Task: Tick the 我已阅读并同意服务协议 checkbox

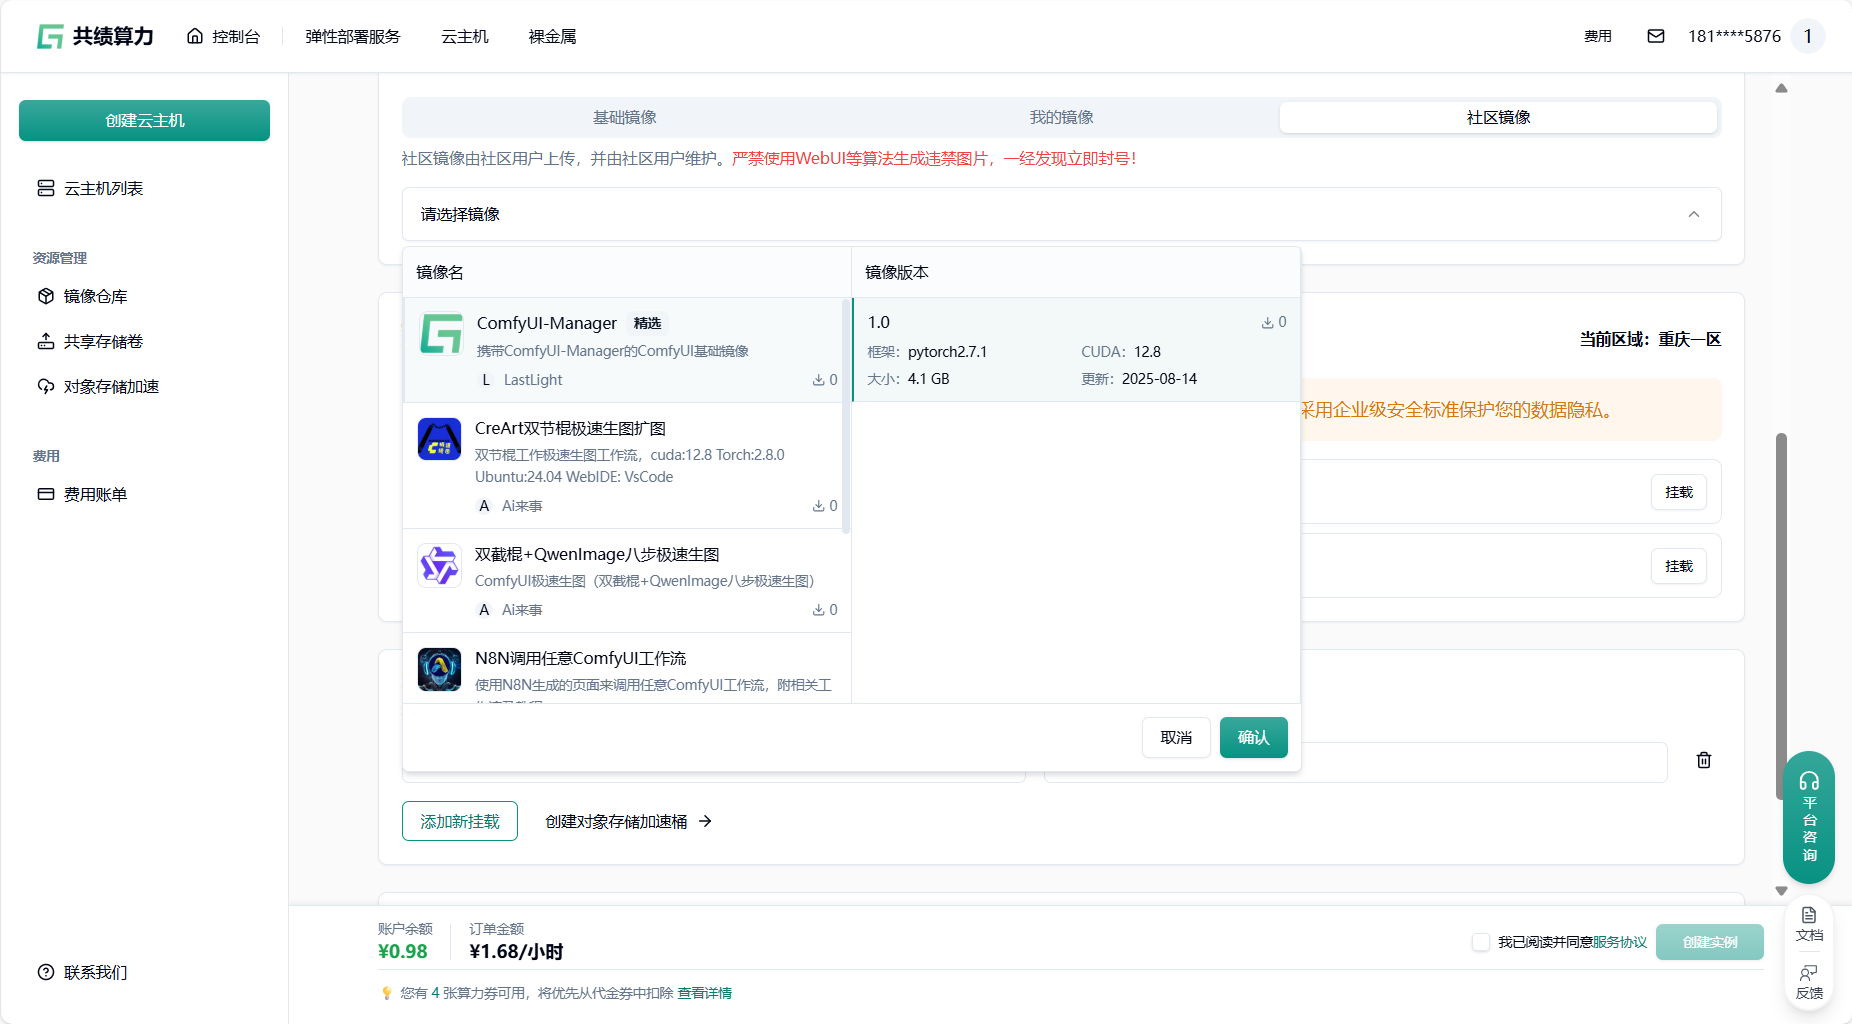Action: [x=1481, y=942]
